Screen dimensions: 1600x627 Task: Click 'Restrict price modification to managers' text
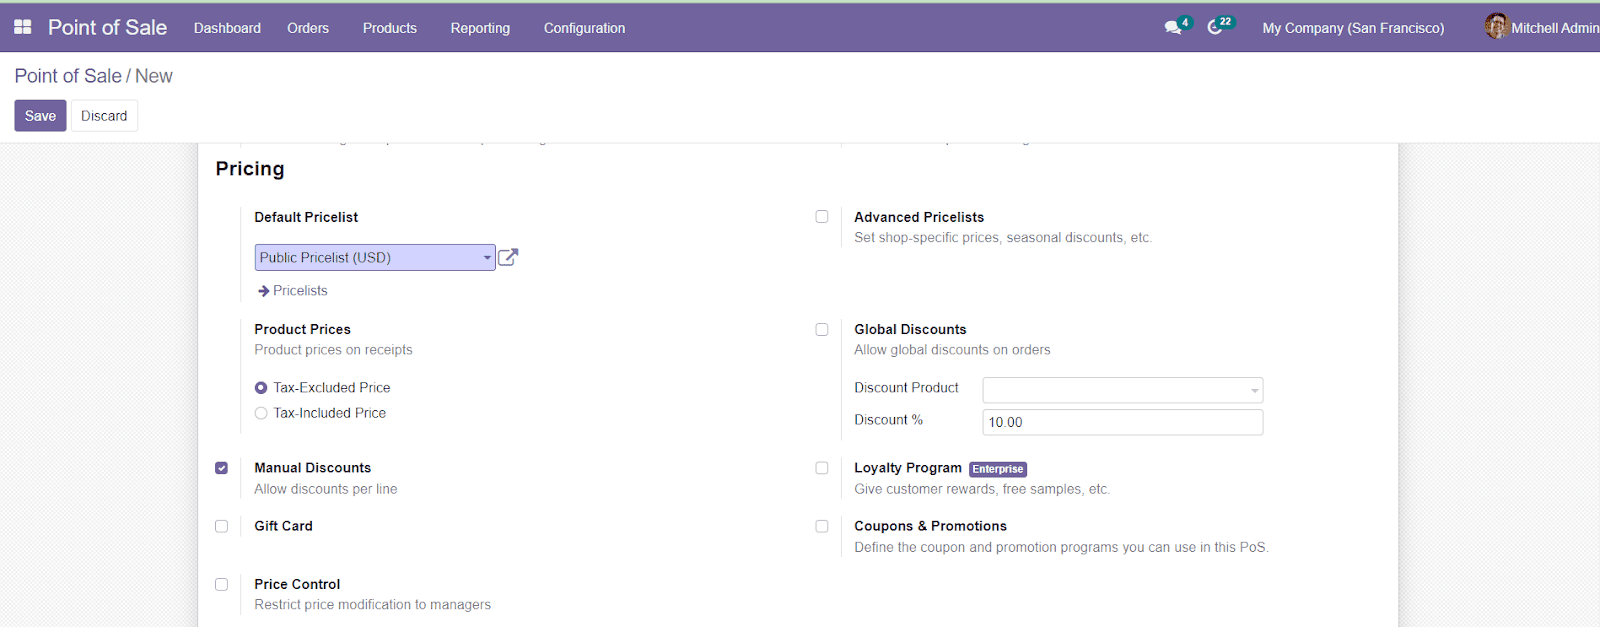(x=373, y=605)
